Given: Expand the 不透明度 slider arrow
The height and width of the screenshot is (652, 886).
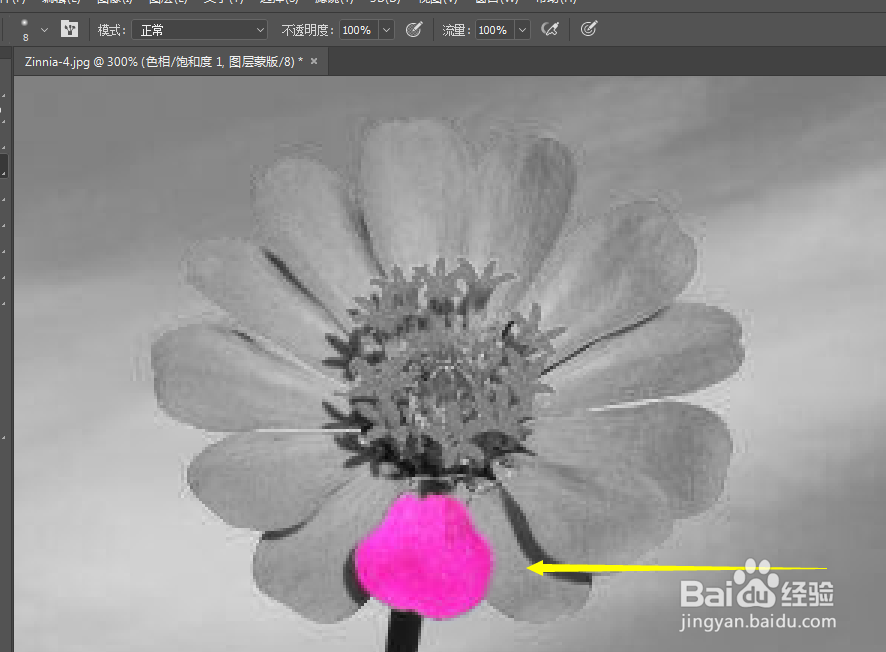Looking at the screenshot, I should point(386,30).
